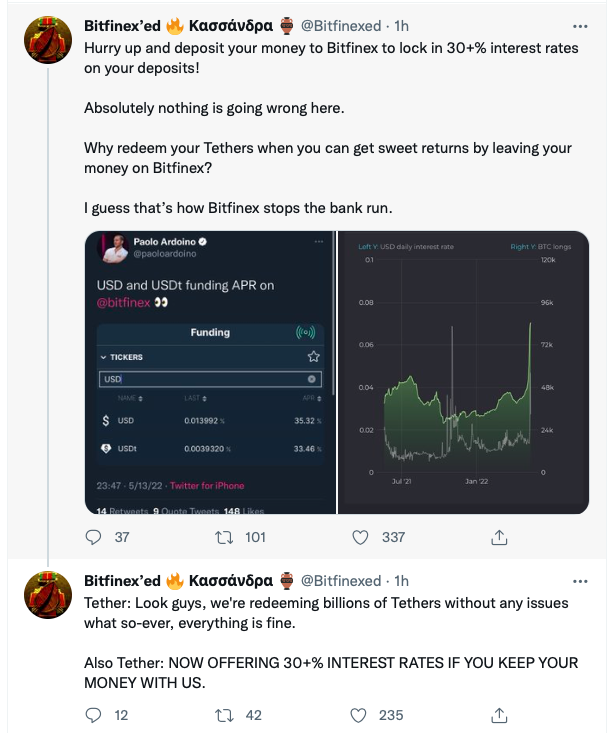
Task: Click the 1h timestamp of first tweet
Action: pyautogui.click(x=400, y=25)
